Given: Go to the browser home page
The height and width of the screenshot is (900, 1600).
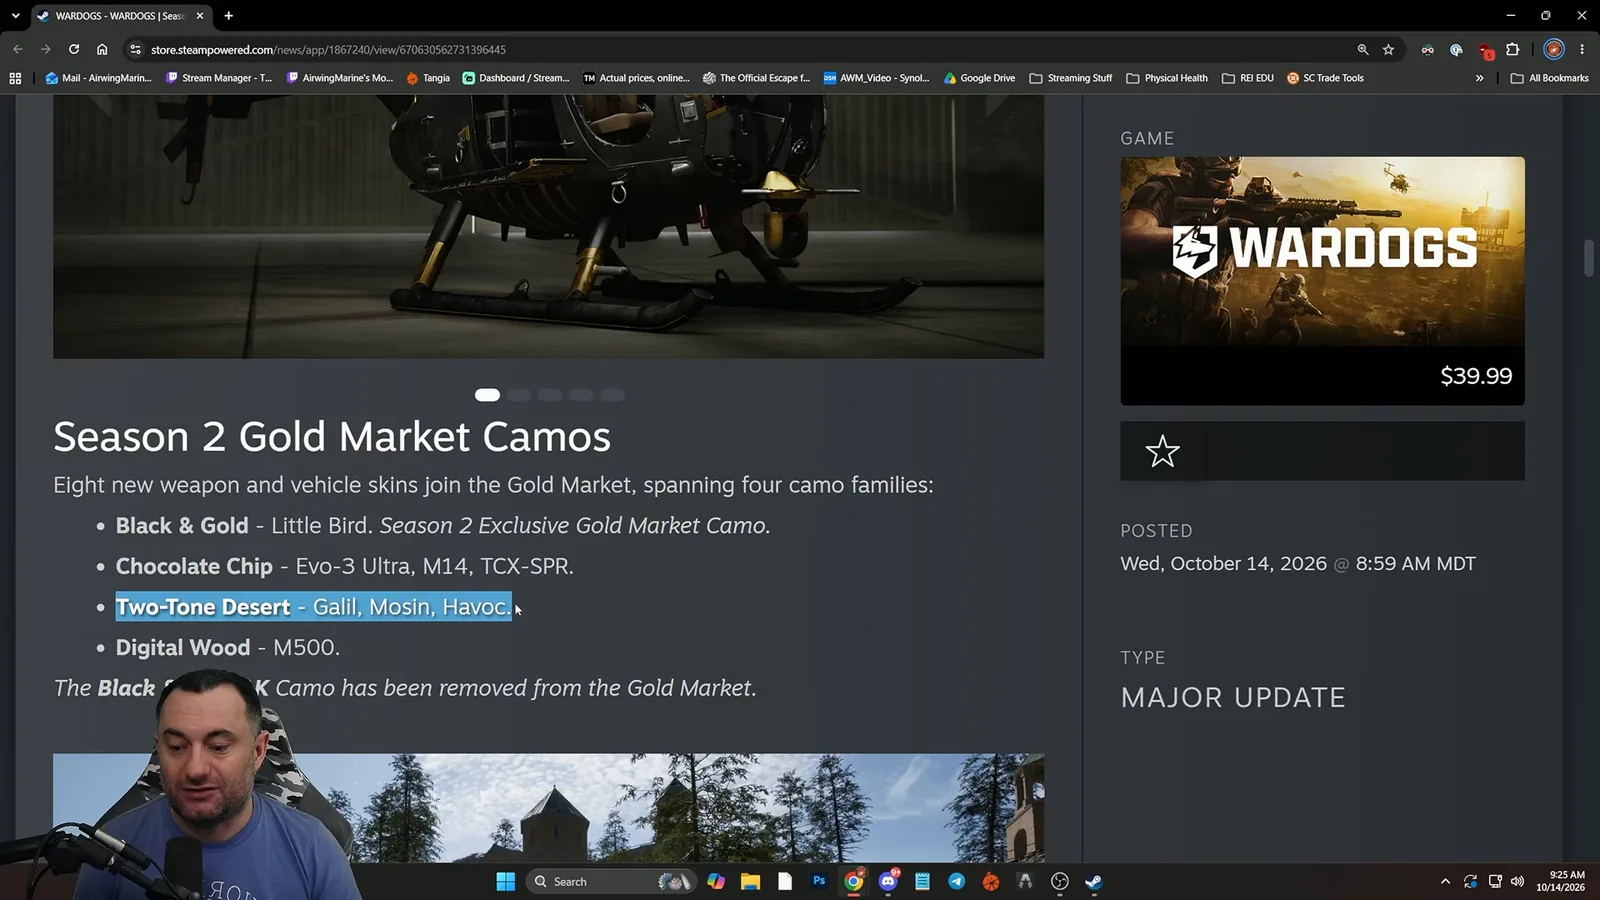Looking at the screenshot, I should point(102,49).
